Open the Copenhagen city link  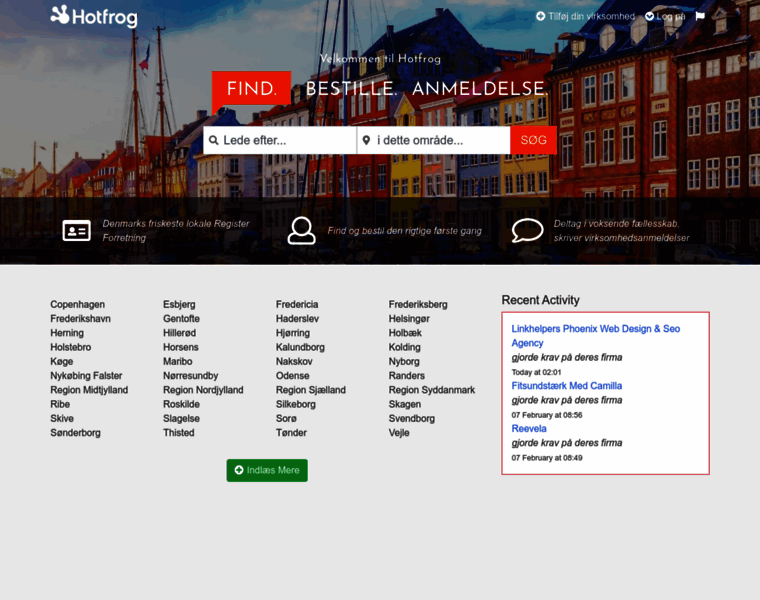(x=78, y=304)
